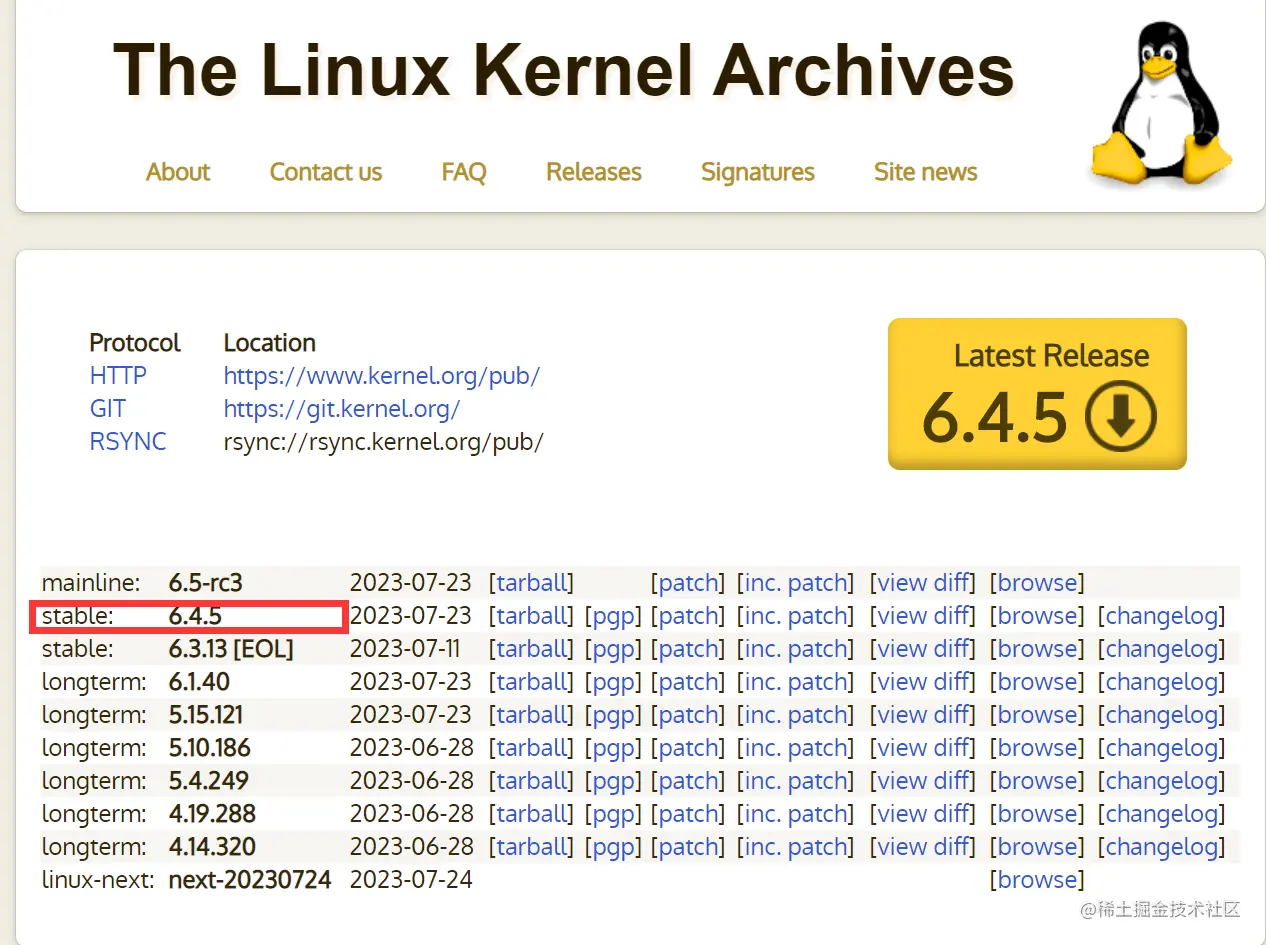Open inc. patch for longterm 4.14.320

(x=797, y=848)
